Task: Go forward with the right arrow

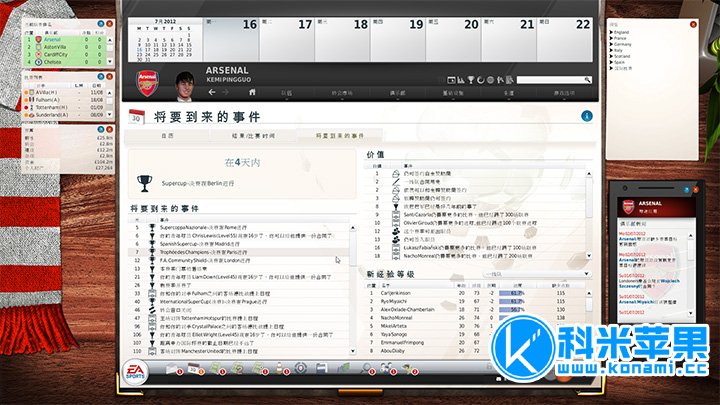Action: pyautogui.click(x=225, y=92)
